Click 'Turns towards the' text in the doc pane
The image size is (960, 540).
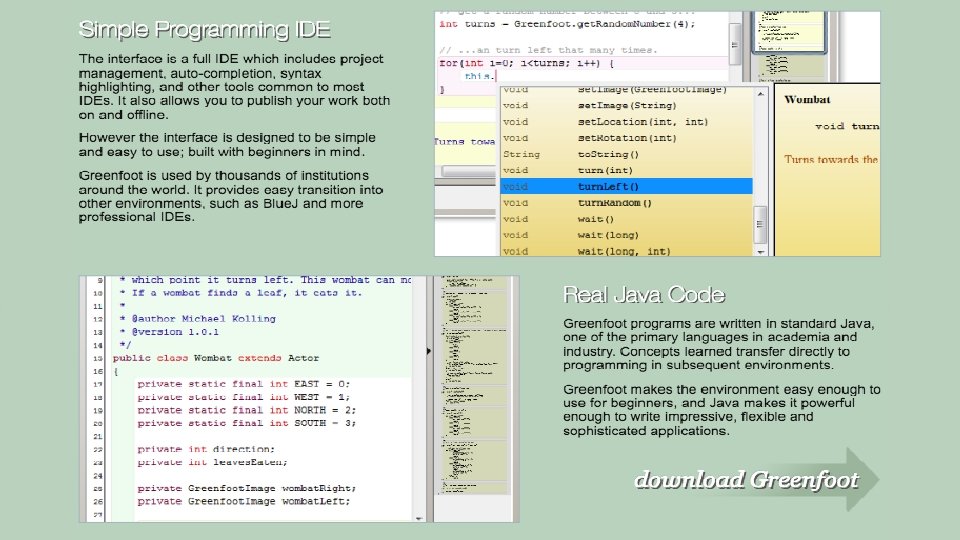(831, 159)
